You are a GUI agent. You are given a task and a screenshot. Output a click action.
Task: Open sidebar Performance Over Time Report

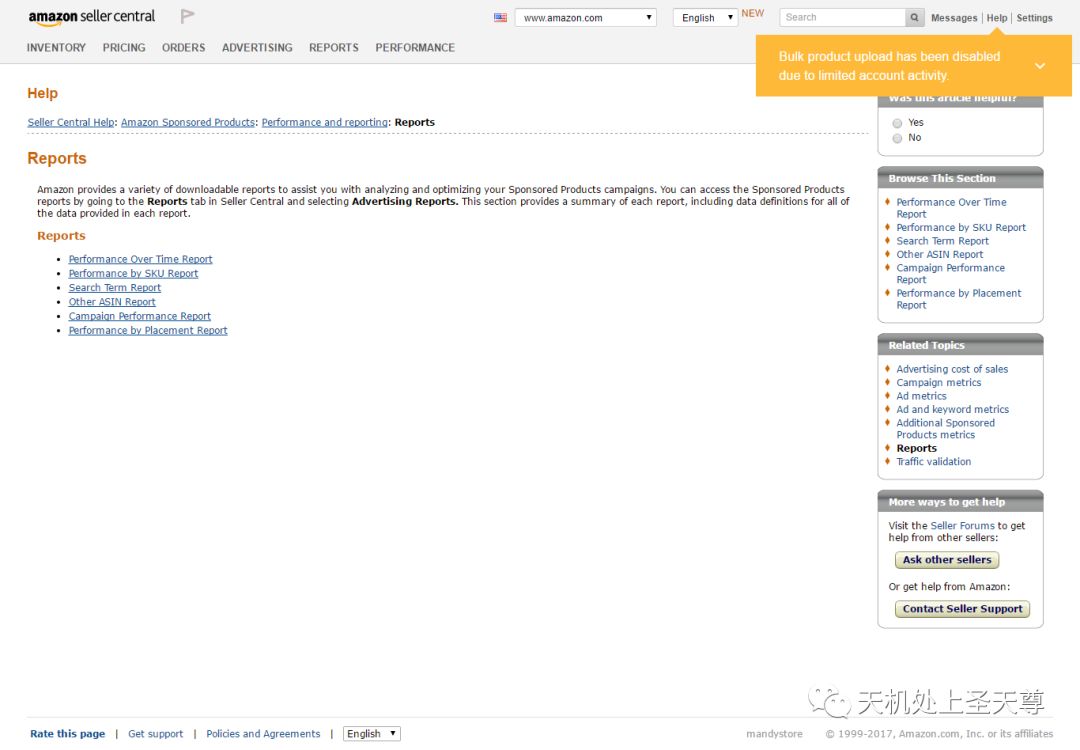(951, 208)
